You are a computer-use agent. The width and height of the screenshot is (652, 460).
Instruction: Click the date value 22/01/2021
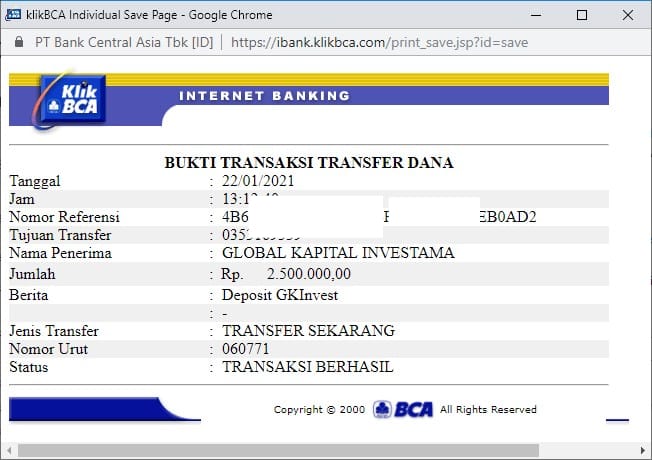coord(258,181)
